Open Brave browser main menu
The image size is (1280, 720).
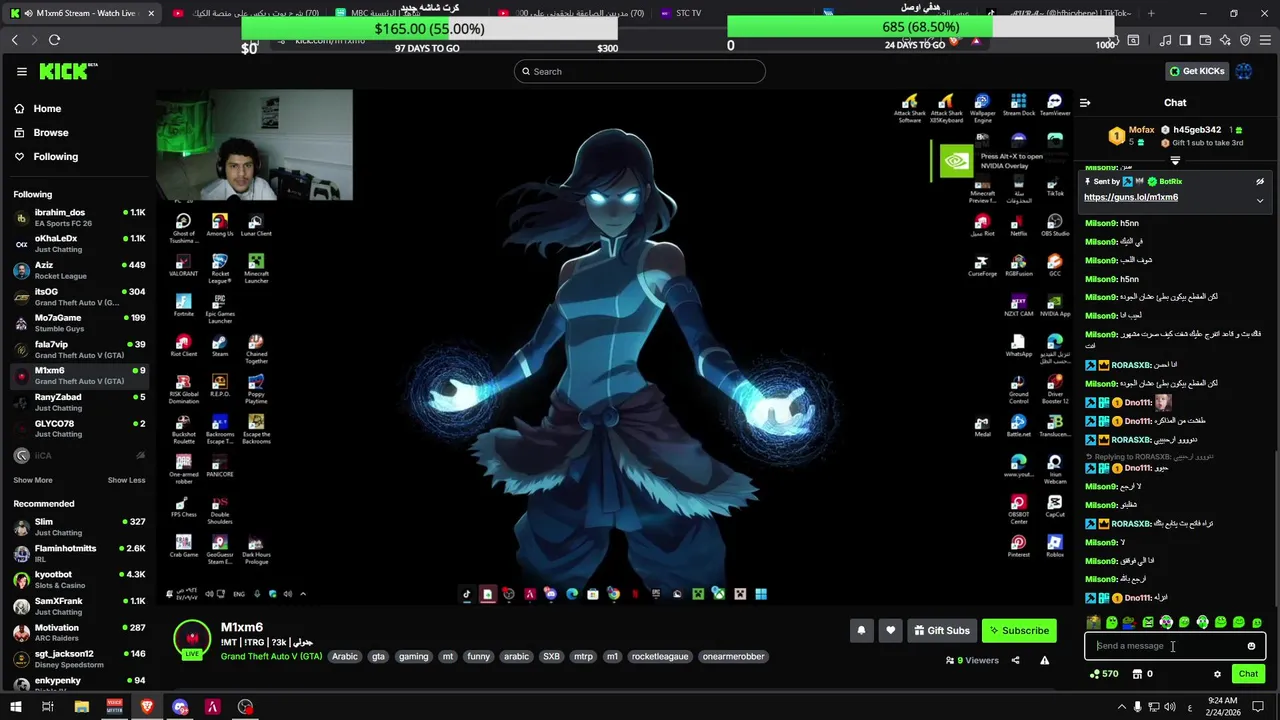[1265, 40]
